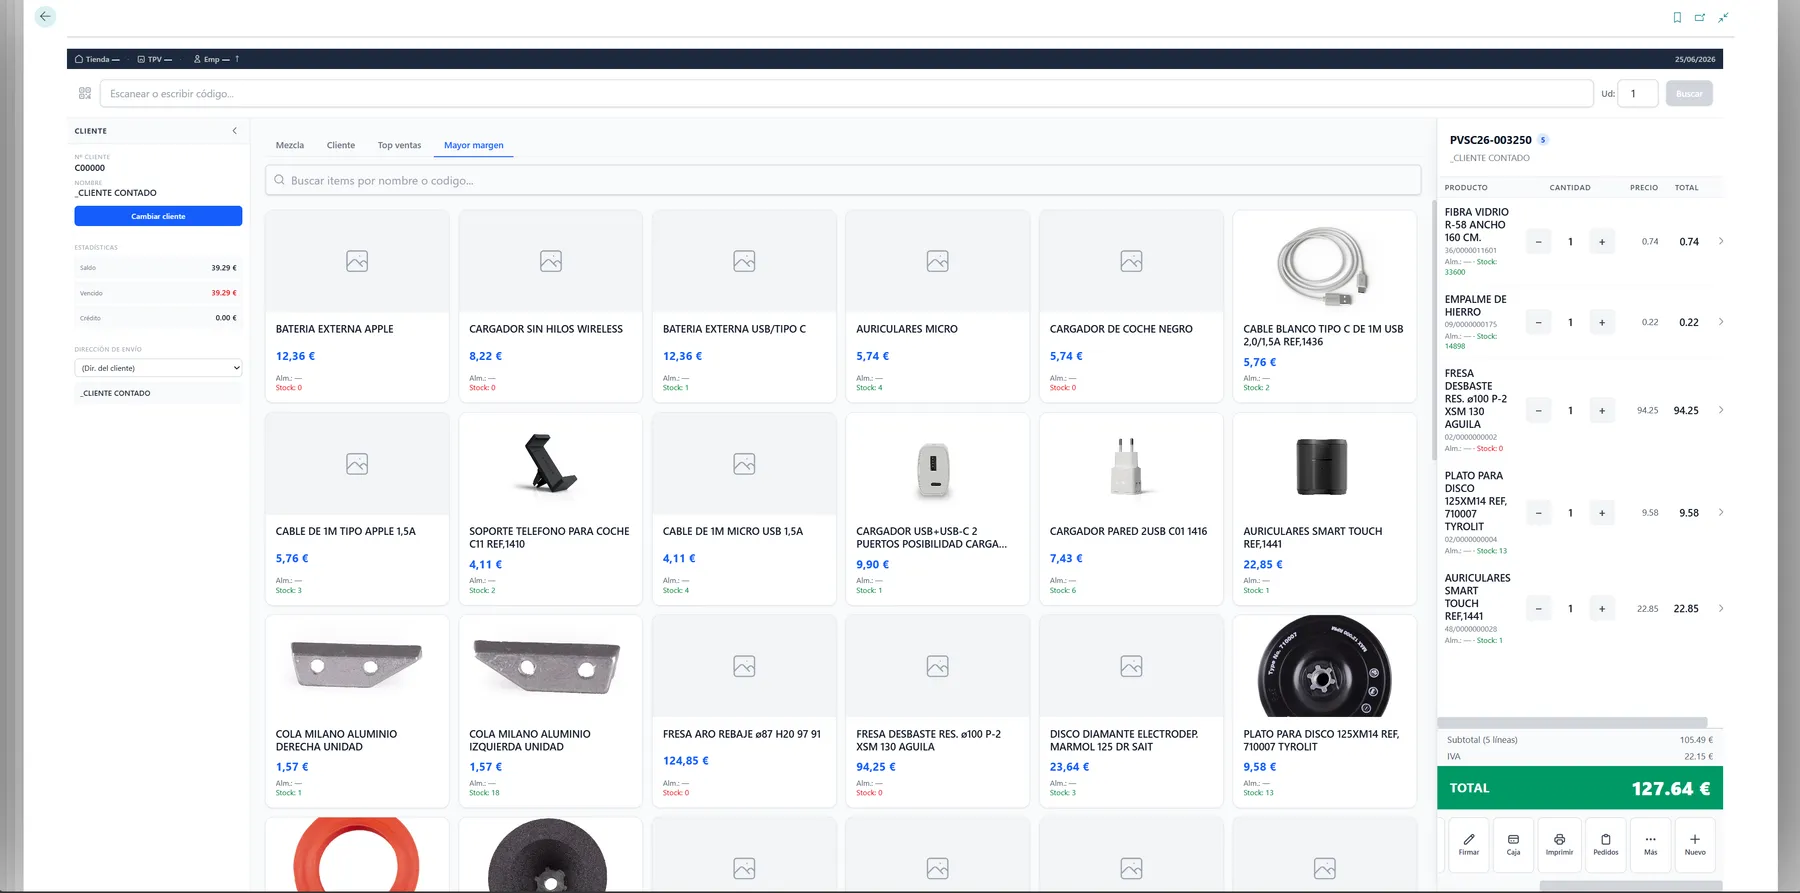The image size is (1800, 893).
Task: Click the Cambiar cliente button
Action: click(158, 216)
